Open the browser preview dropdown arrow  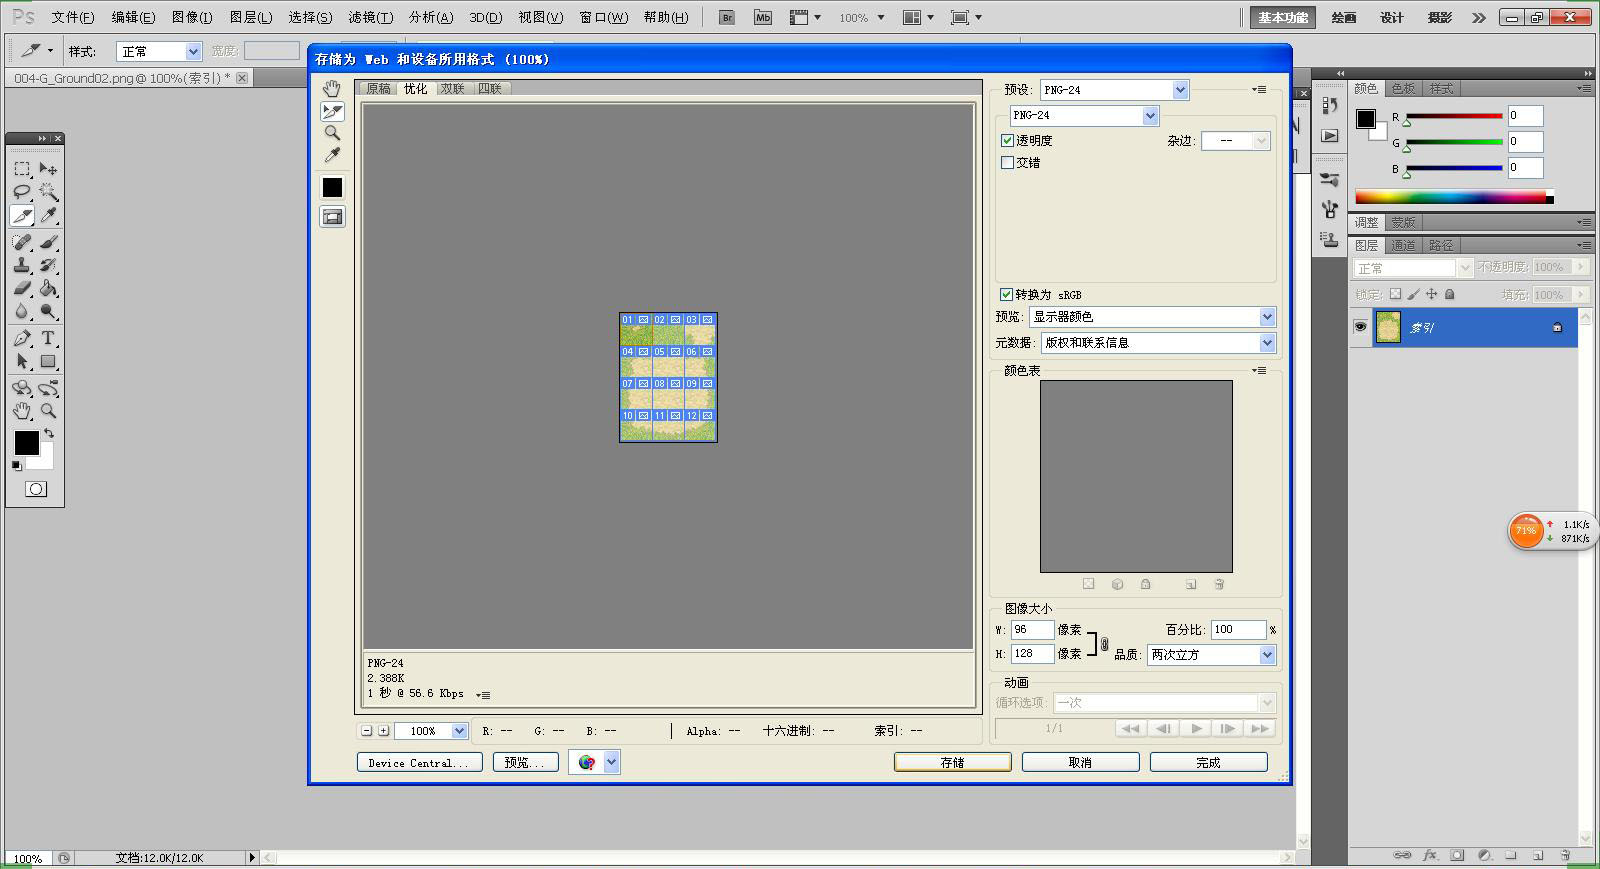[611, 762]
